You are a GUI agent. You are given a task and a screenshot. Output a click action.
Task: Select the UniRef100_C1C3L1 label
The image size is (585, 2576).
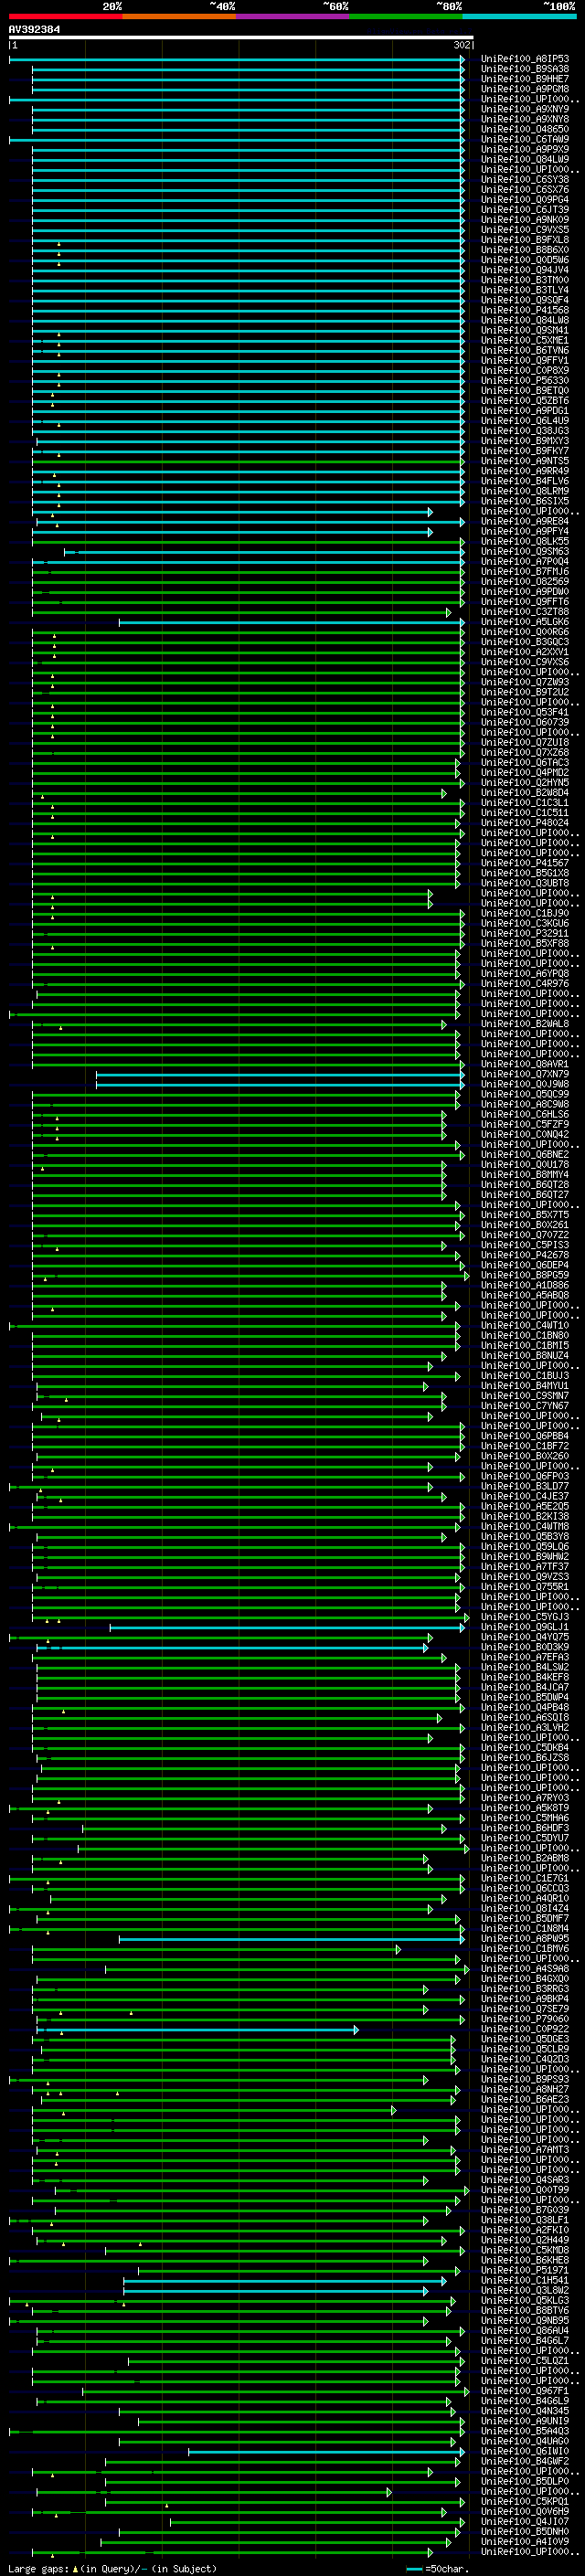[x=525, y=802]
